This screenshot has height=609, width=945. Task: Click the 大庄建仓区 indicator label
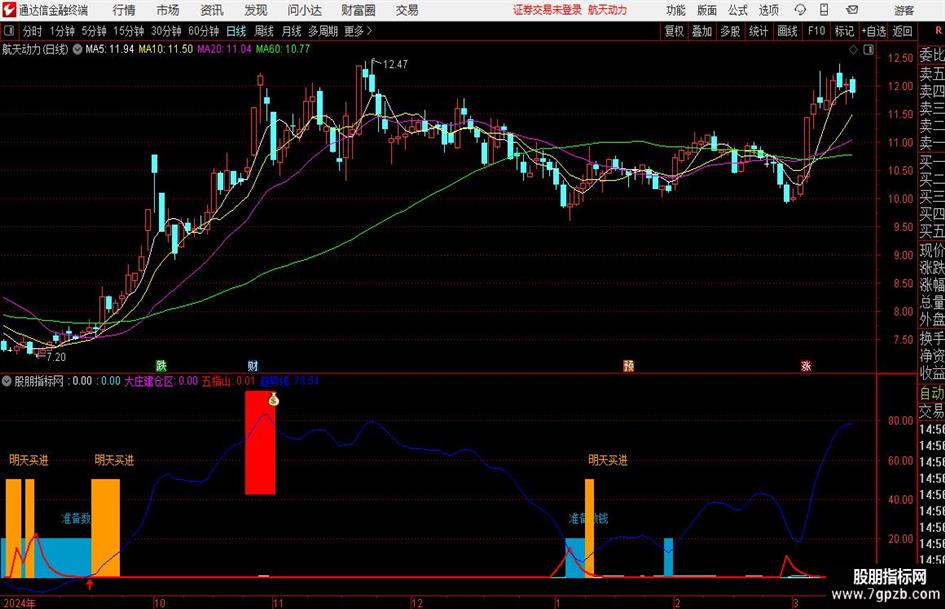(x=162, y=381)
